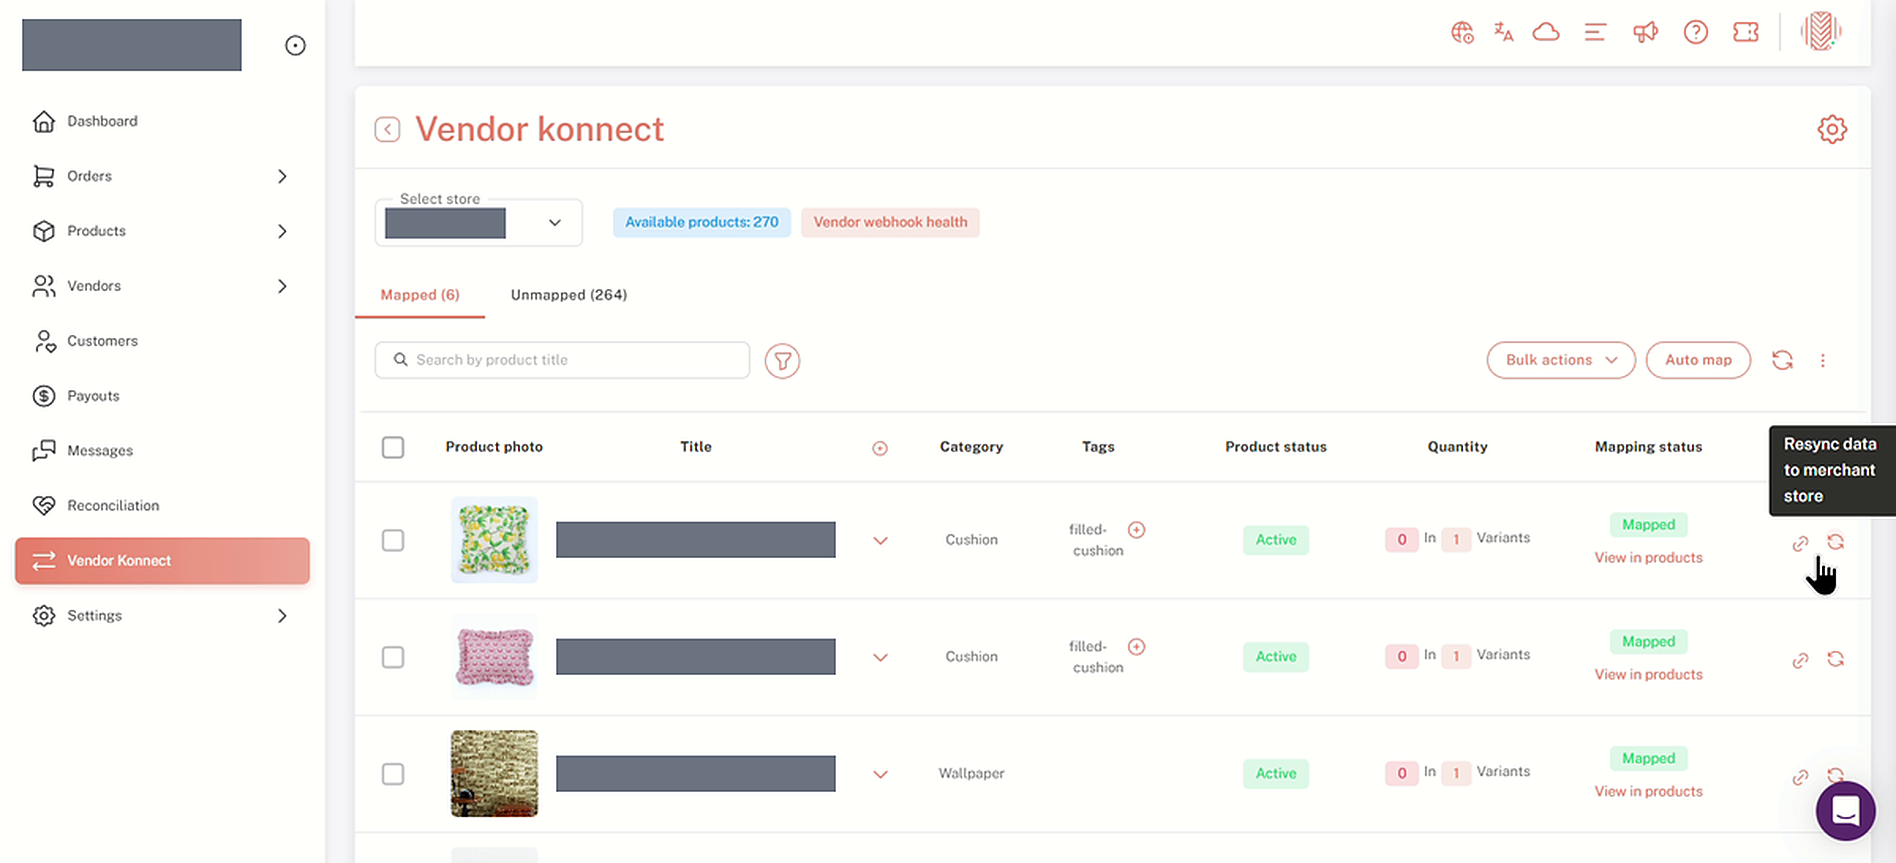Image resolution: width=1896 pixels, height=863 pixels.
Task: Open the megaphone announcements icon
Action: (1645, 32)
